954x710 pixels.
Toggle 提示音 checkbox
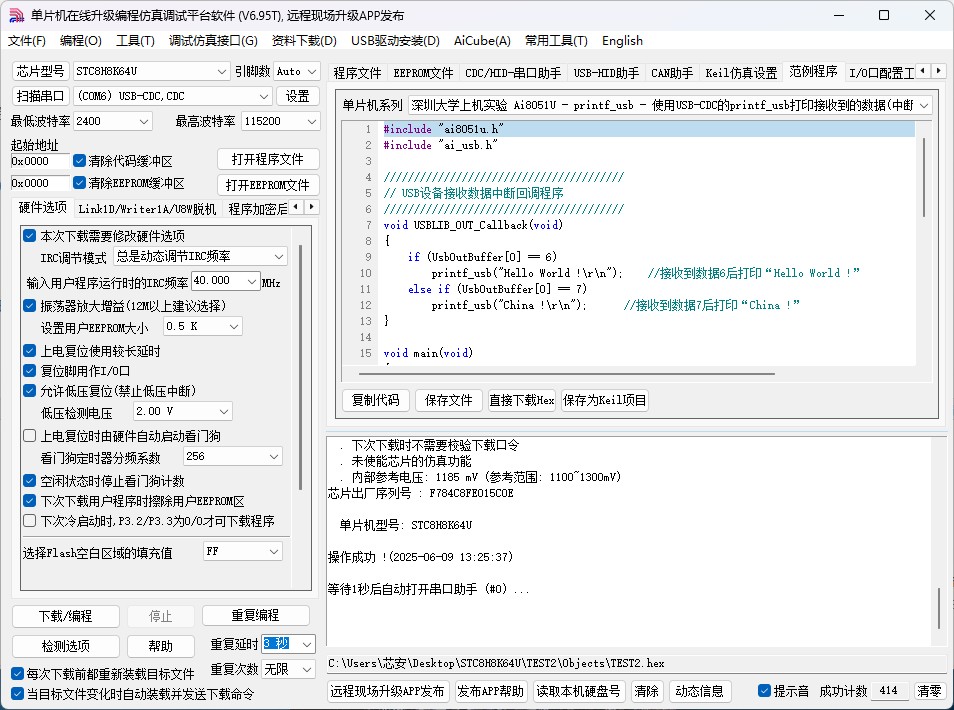[x=765, y=691]
